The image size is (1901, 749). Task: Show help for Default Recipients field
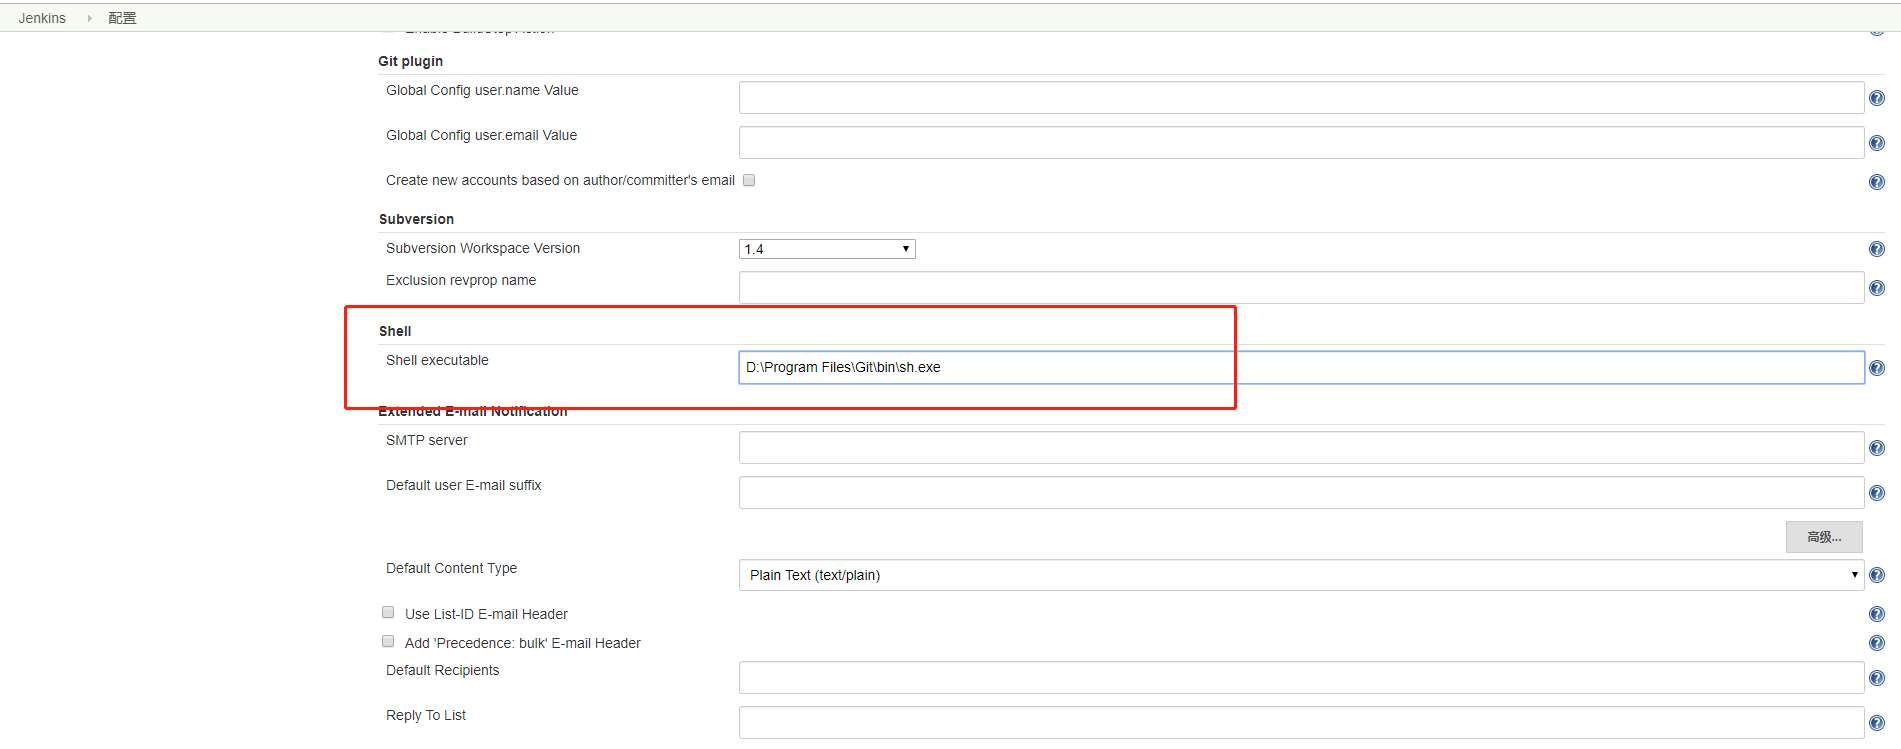pyautogui.click(x=1876, y=678)
